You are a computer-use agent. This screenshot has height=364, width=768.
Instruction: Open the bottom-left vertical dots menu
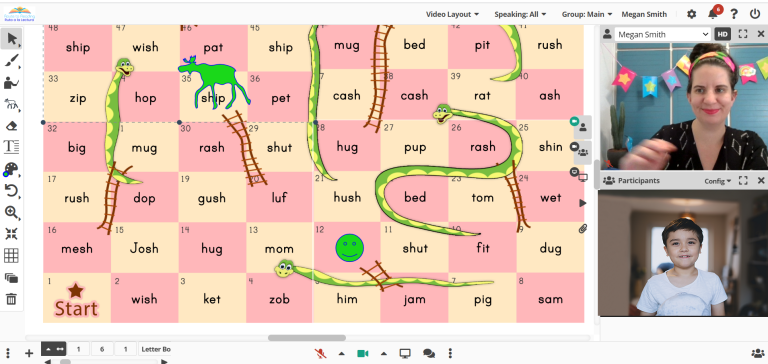click(8, 353)
